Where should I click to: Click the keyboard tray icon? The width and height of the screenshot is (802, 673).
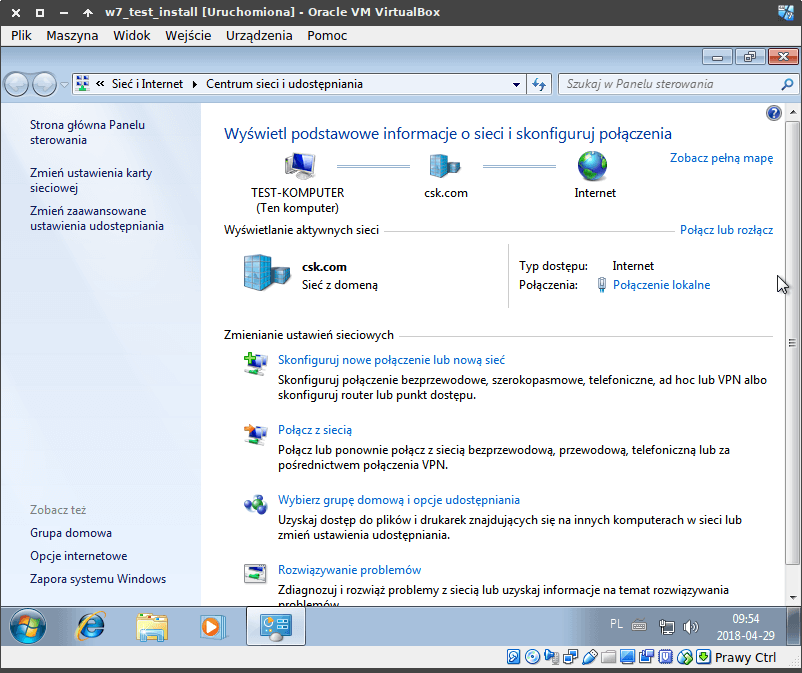tap(639, 625)
